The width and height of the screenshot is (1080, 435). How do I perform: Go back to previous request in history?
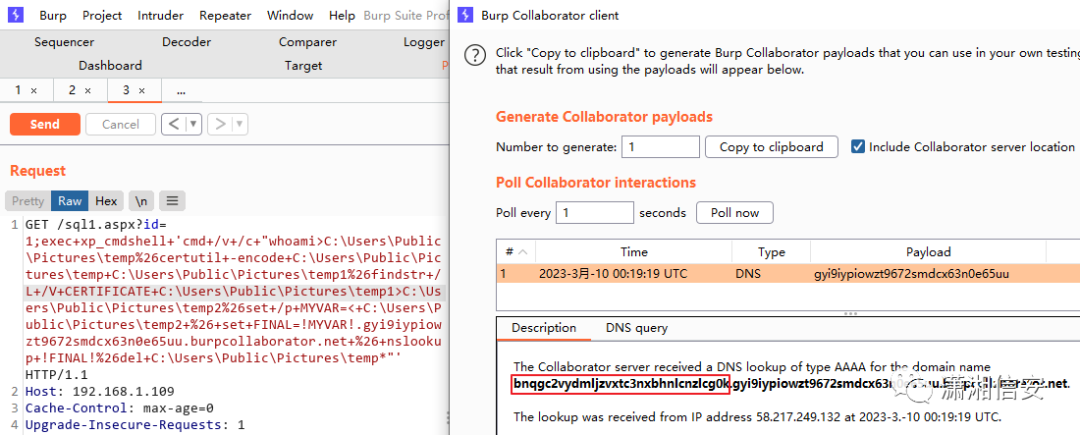(174, 125)
